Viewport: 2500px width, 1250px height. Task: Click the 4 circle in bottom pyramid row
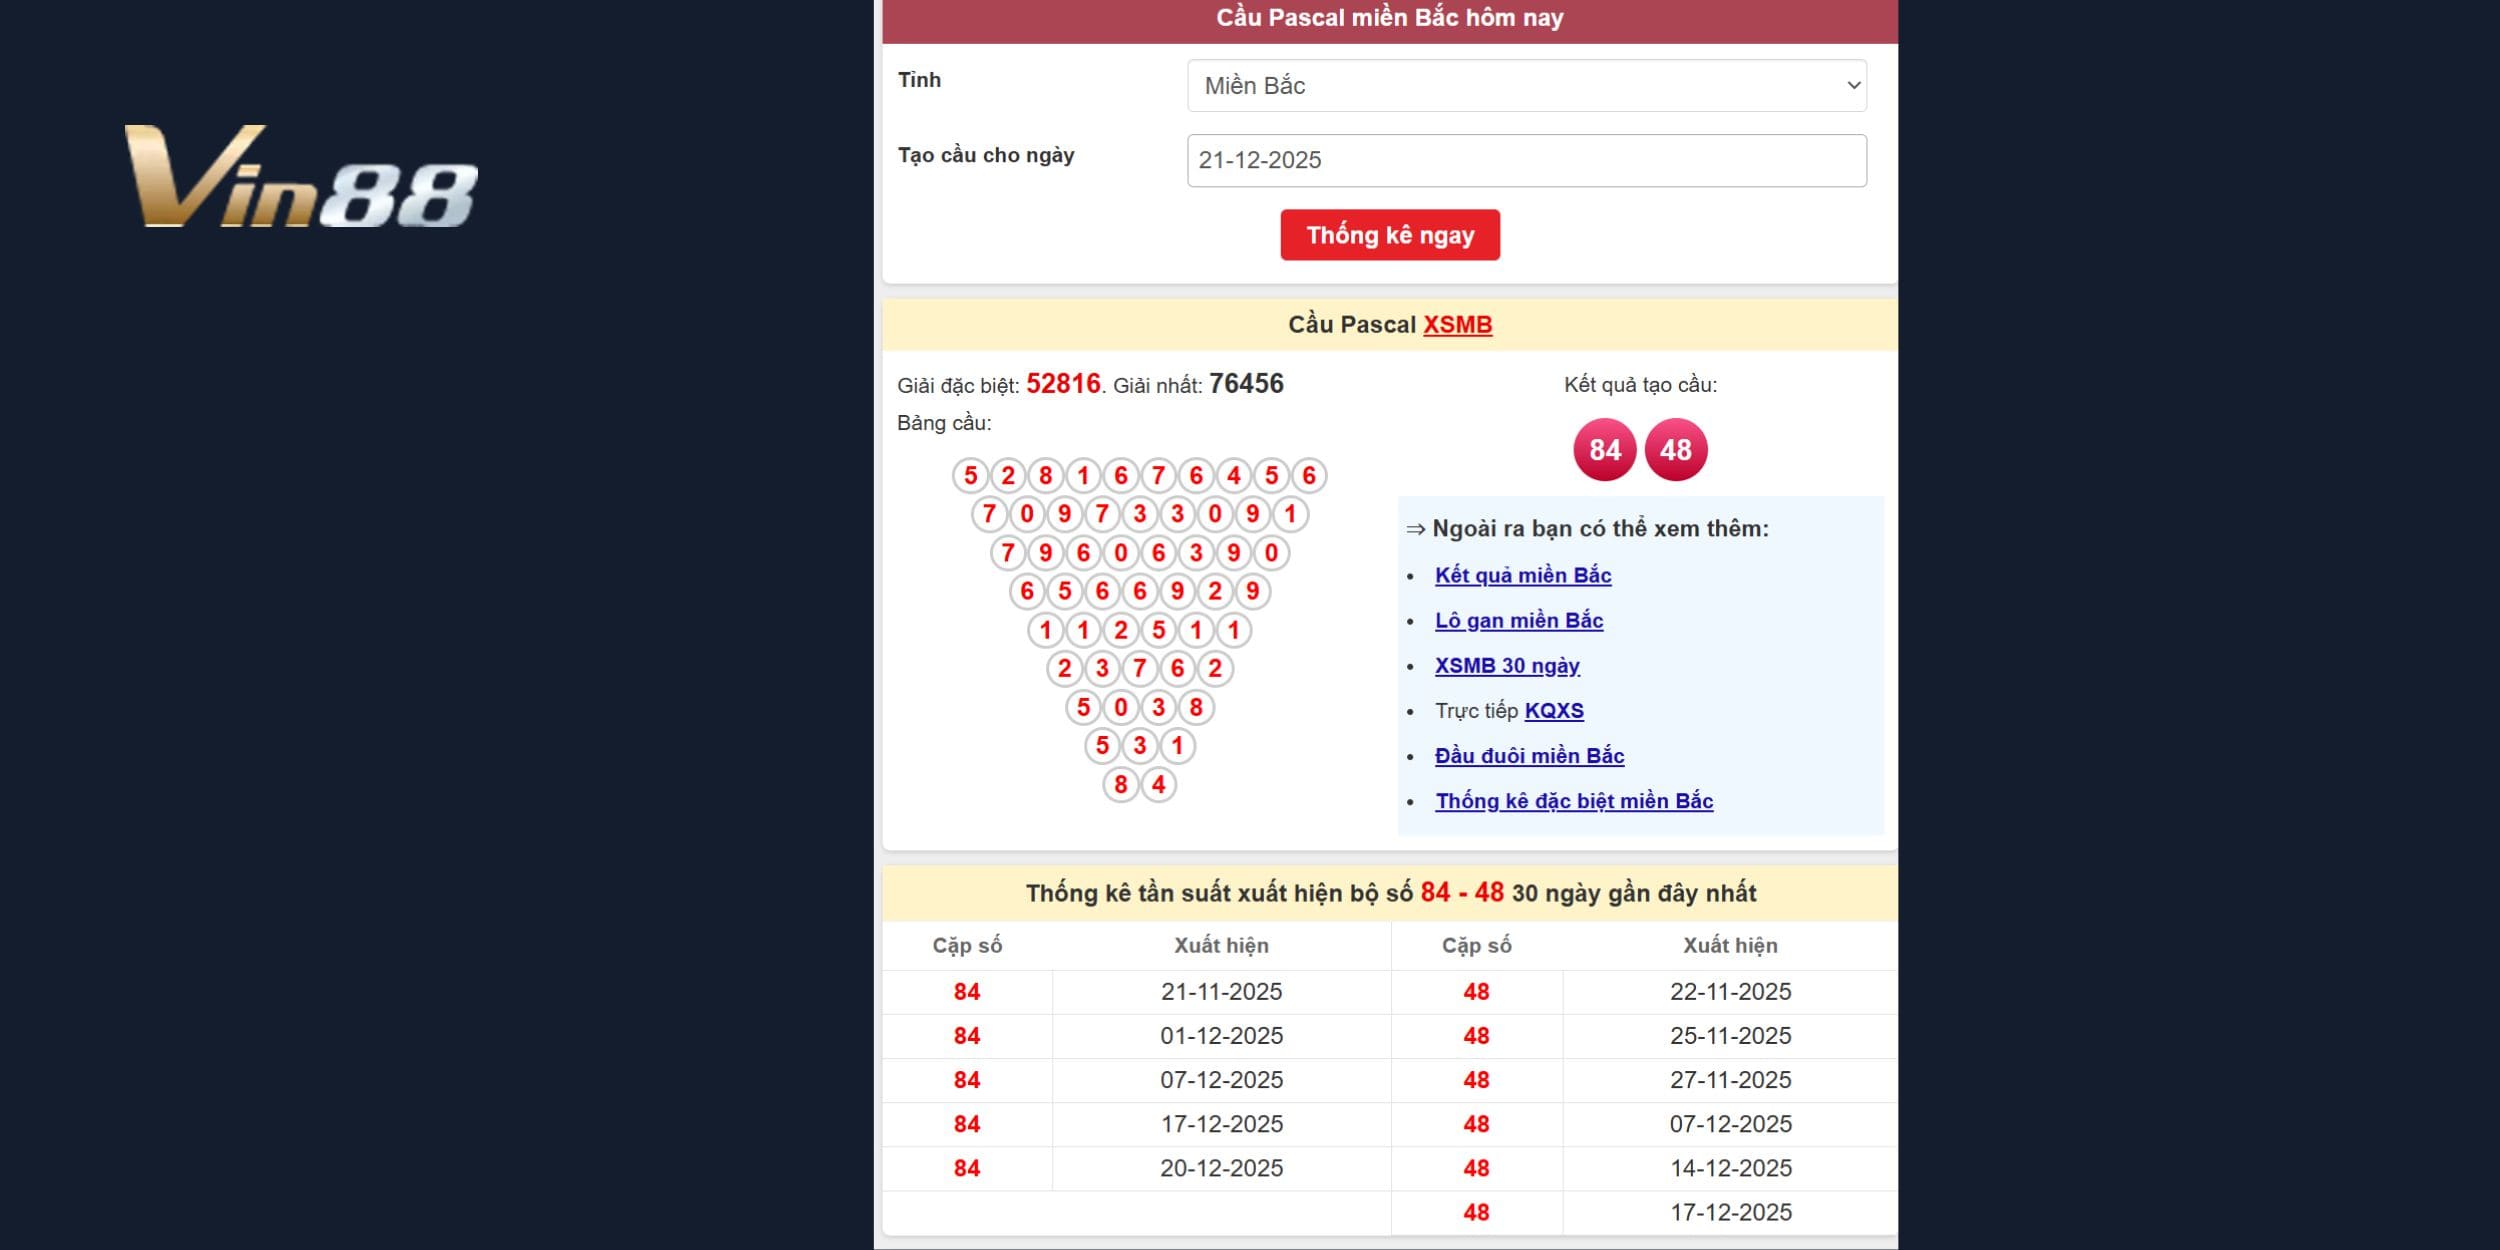[x=1158, y=785]
